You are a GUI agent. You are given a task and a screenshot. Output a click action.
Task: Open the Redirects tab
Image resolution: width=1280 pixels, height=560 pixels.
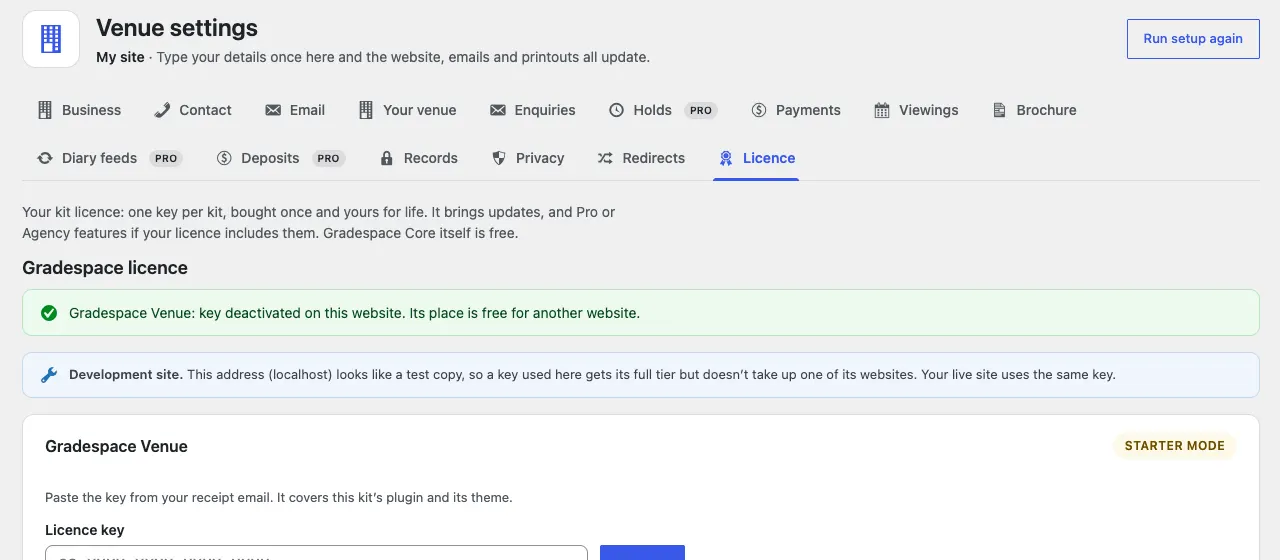(x=641, y=158)
